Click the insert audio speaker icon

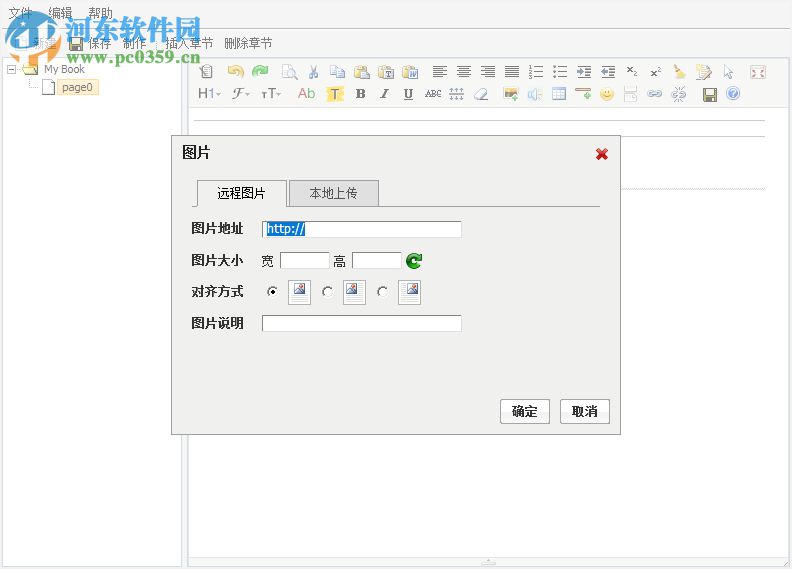pyautogui.click(x=534, y=94)
